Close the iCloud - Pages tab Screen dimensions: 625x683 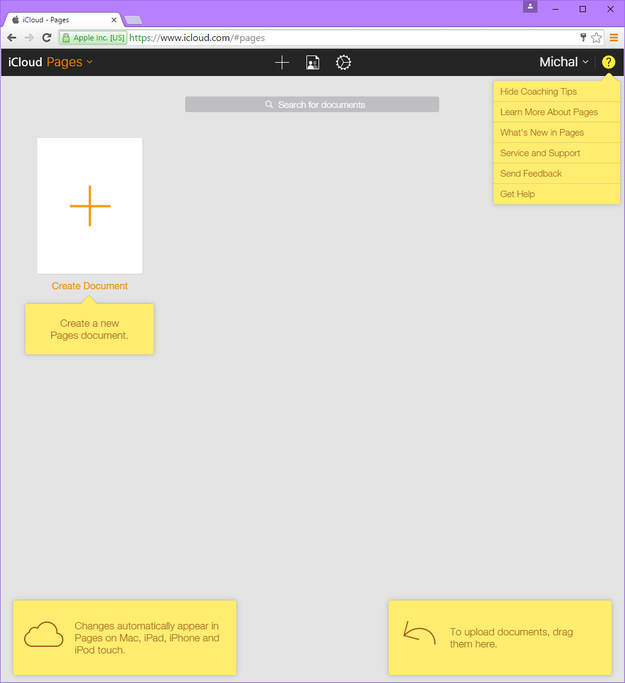pyautogui.click(x=114, y=20)
